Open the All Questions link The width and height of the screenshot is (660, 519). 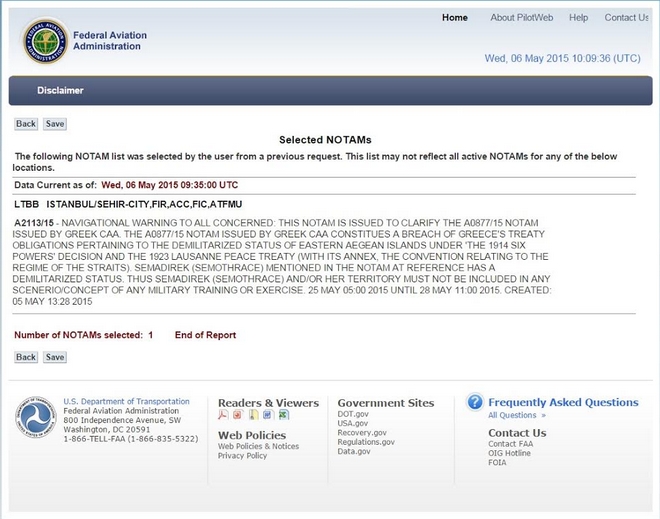pos(516,415)
